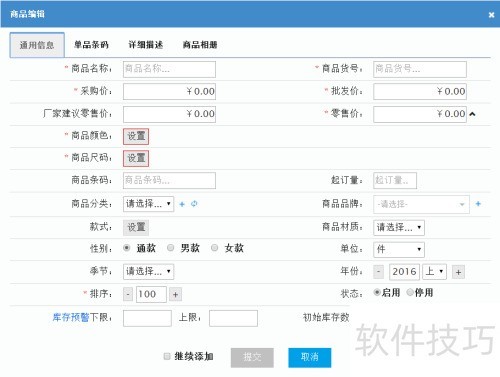Set 商品尺码 with its 设置 button
The width and height of the screenshot is (500, 377).
pos(136,158)
